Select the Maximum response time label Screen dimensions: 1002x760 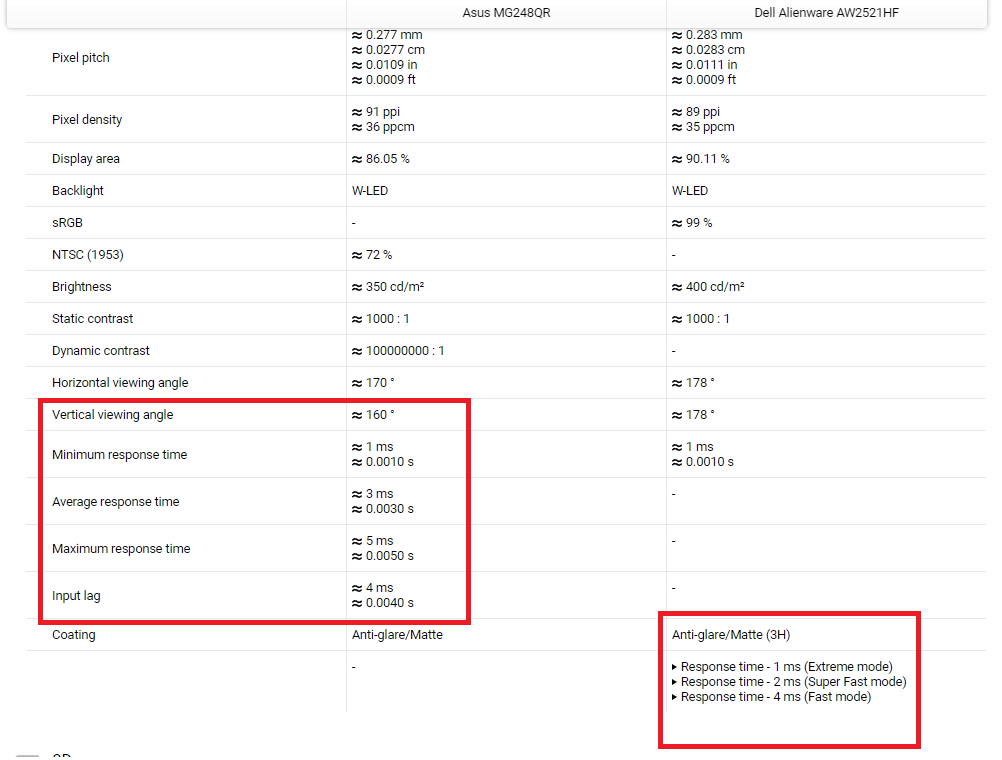[121, 548]
